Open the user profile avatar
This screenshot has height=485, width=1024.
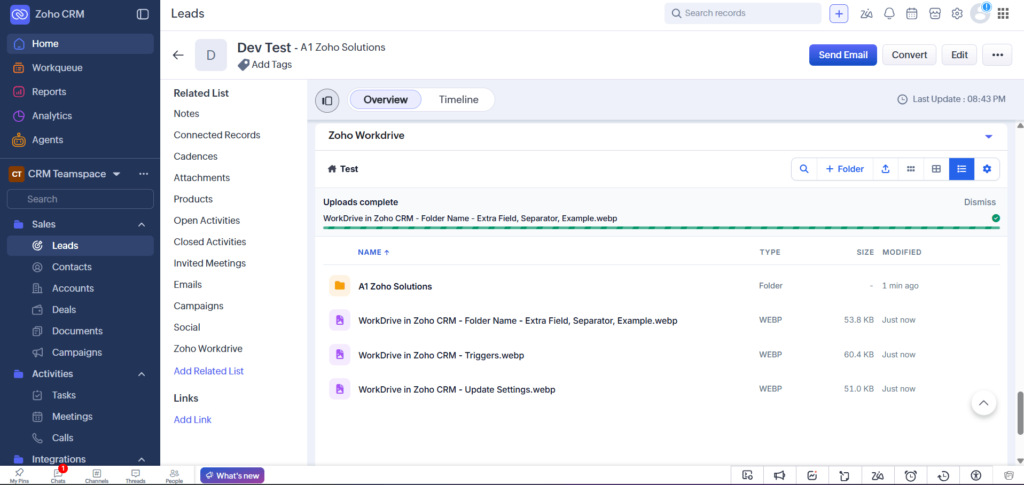(980, 14)
